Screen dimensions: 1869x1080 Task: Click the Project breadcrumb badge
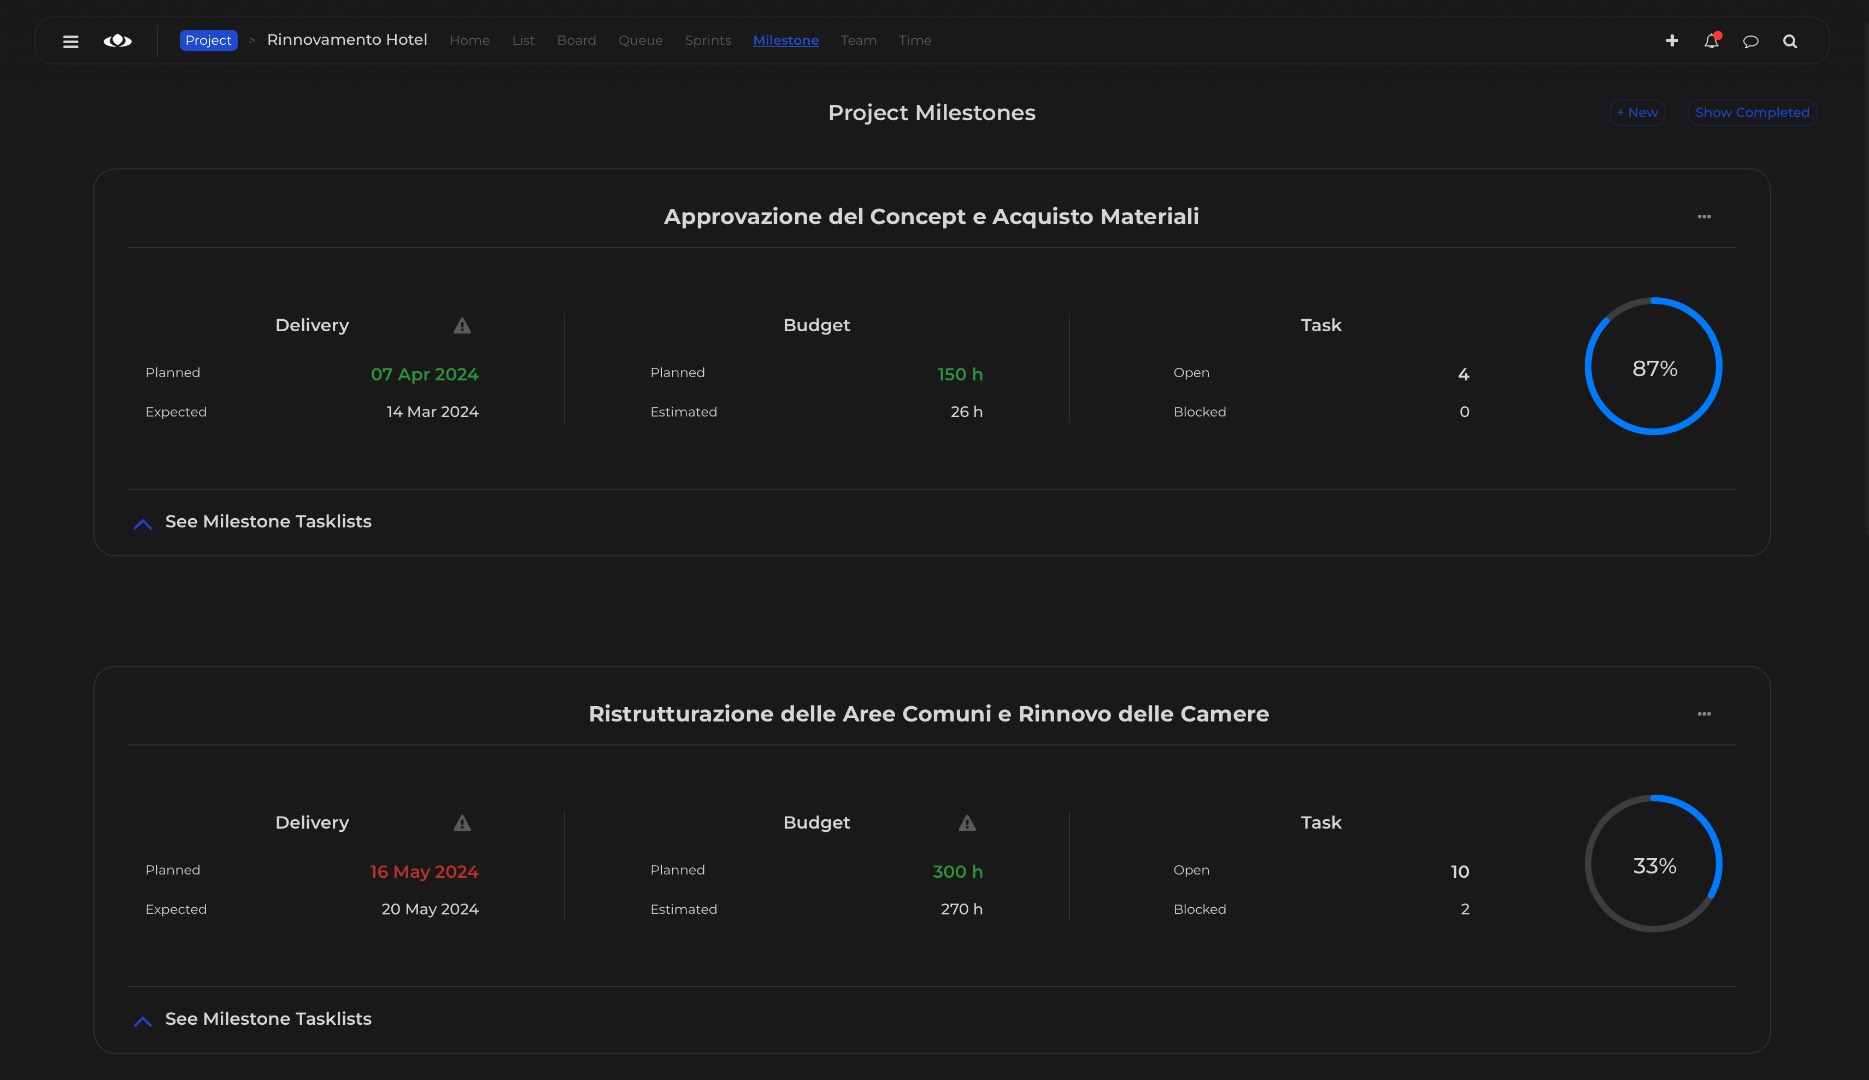point(208,41)
